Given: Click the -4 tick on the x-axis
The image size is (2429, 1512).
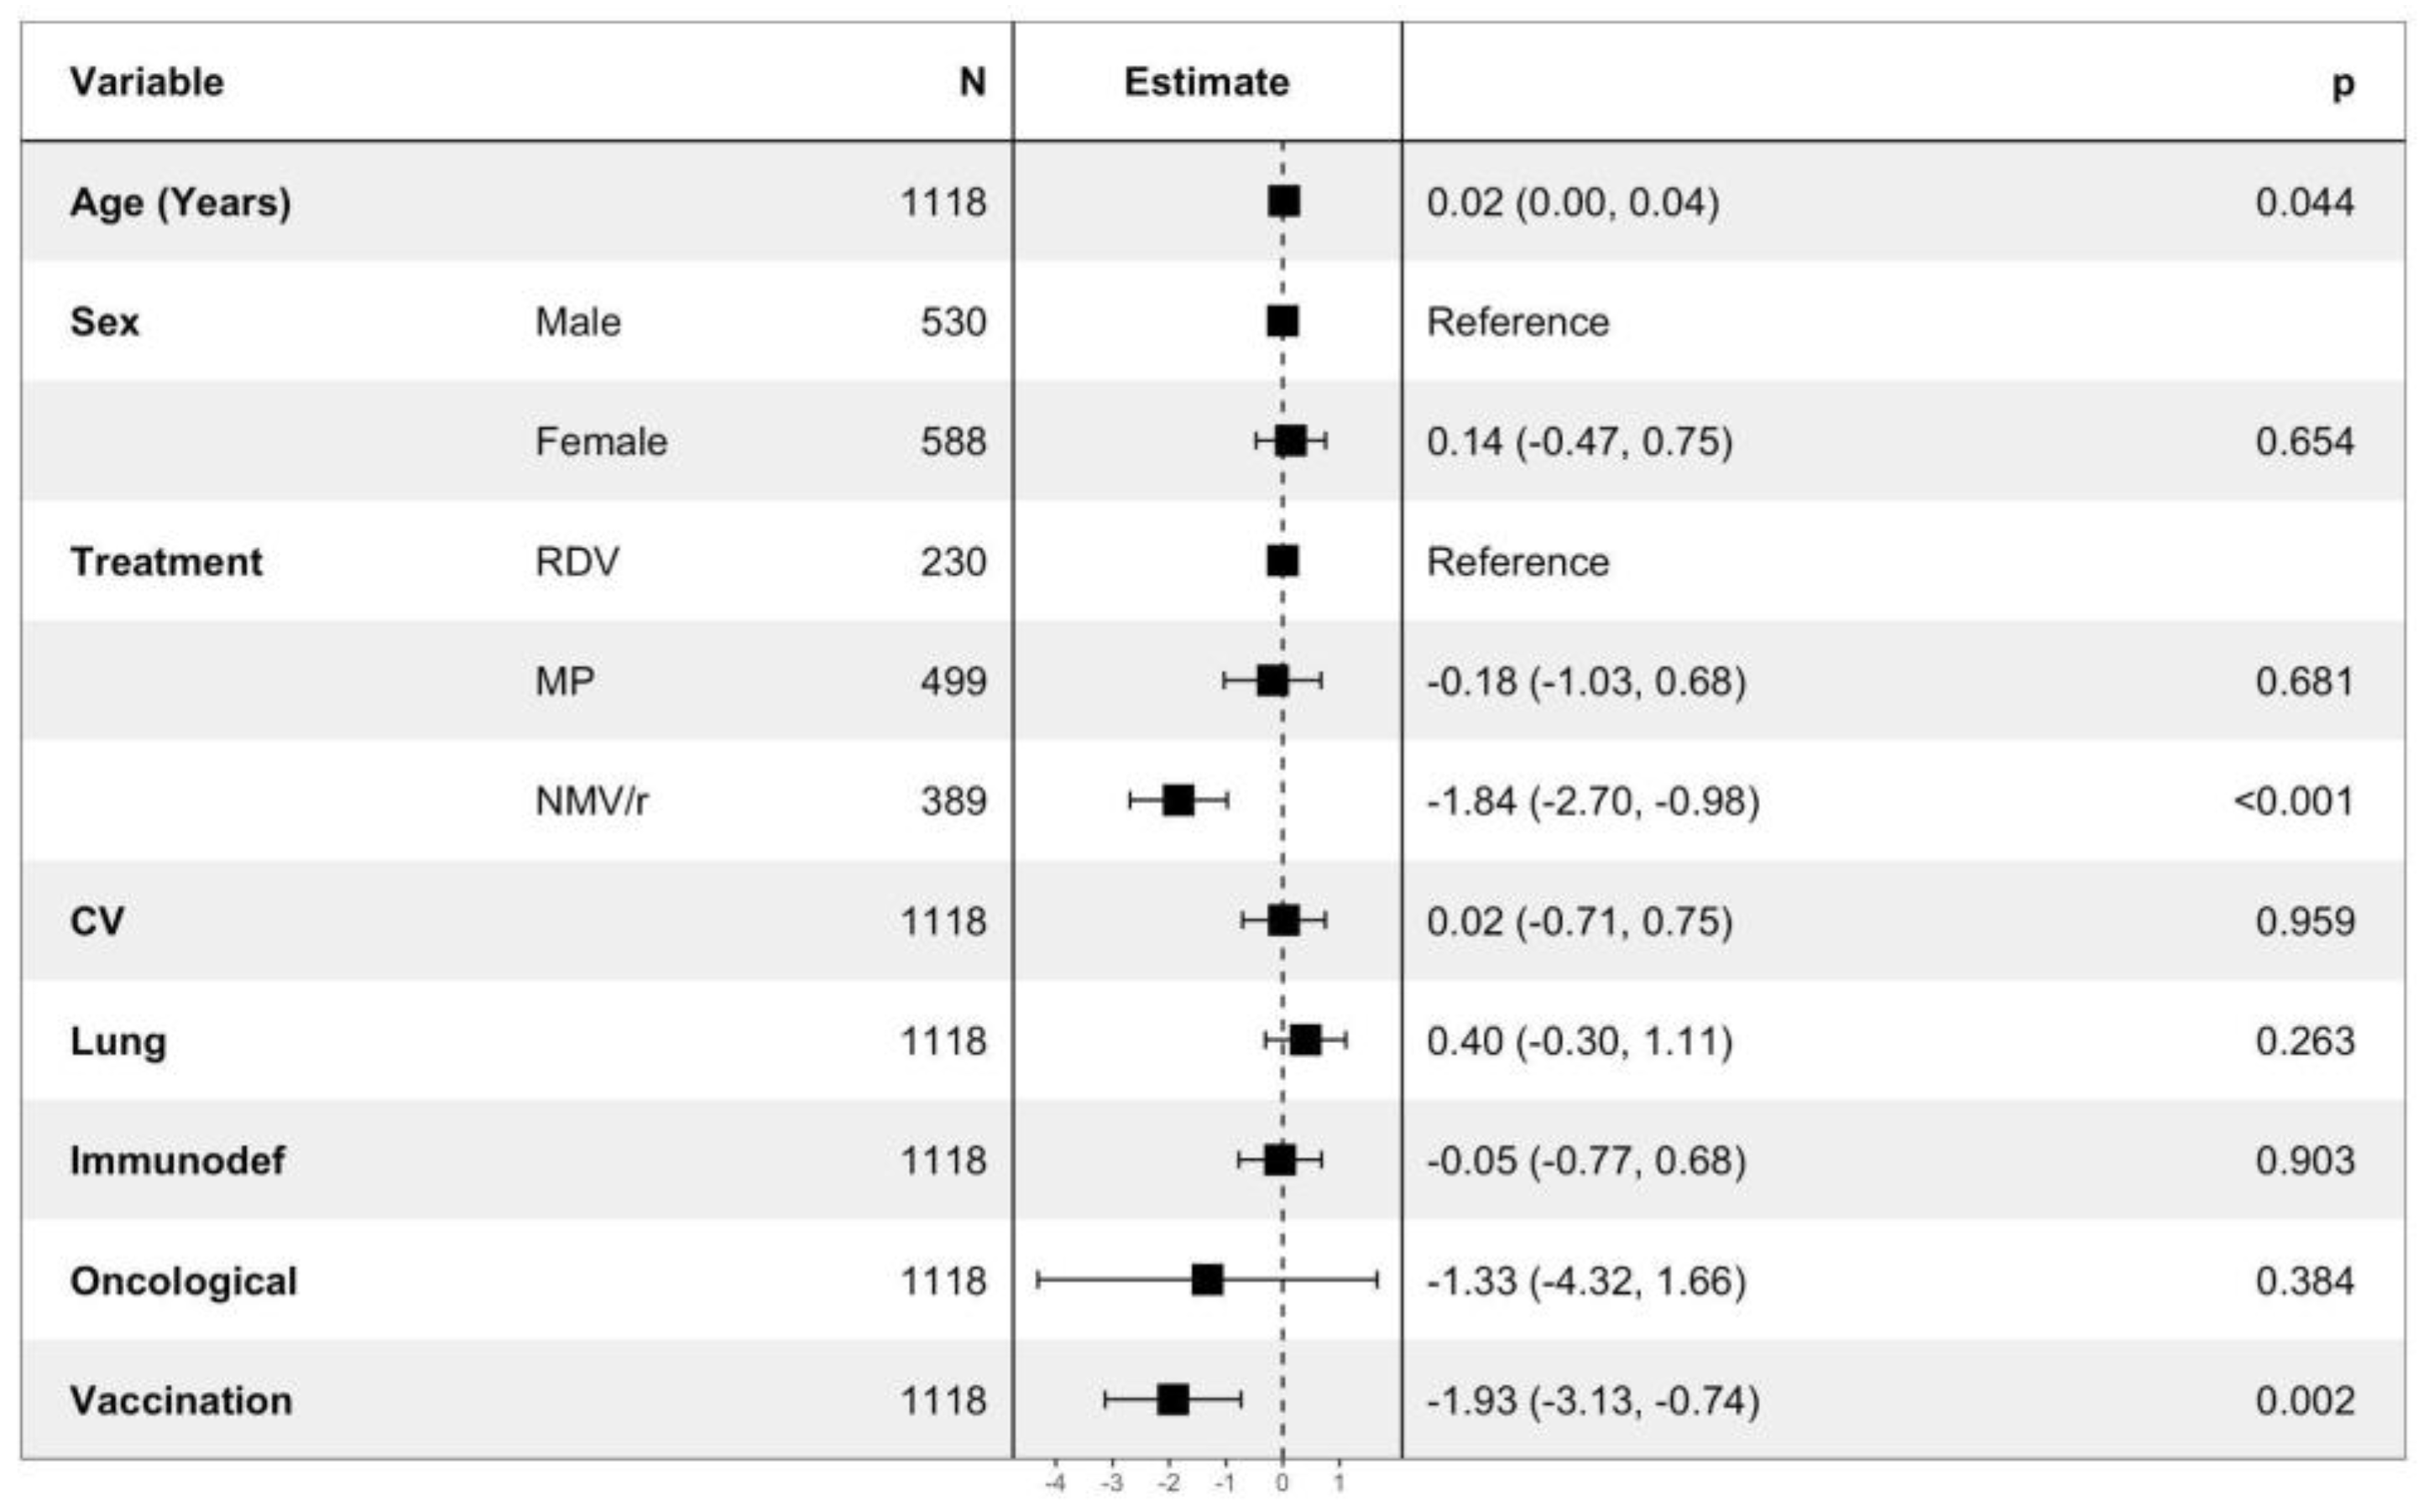Looking at the screenshot, I should coord(1055,1483).
